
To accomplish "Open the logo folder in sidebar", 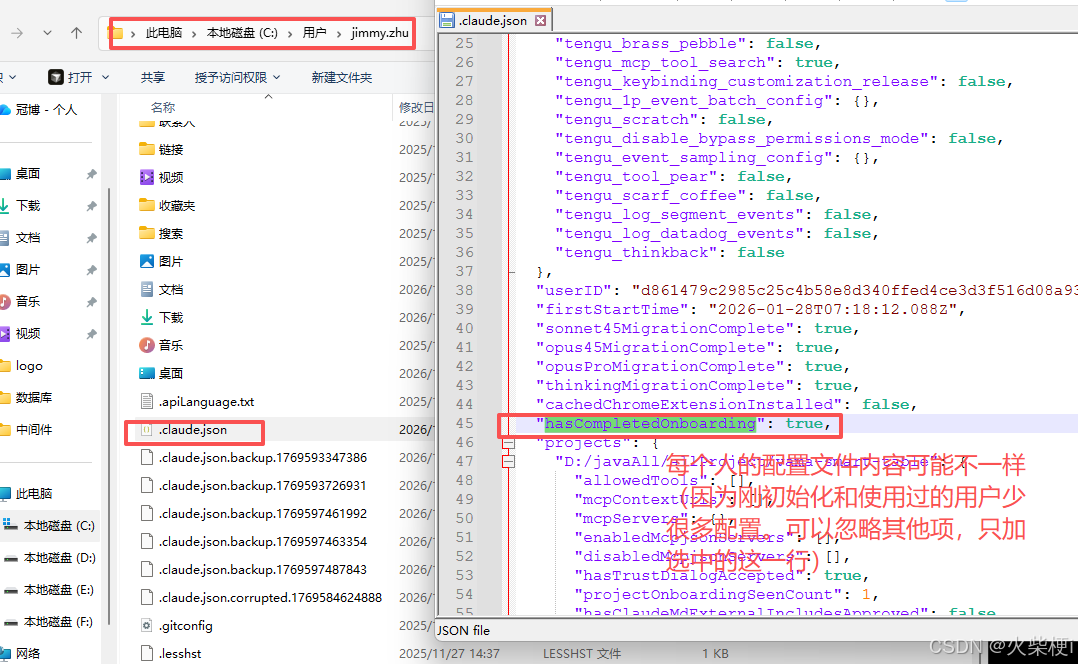I will tap(29, 366).
